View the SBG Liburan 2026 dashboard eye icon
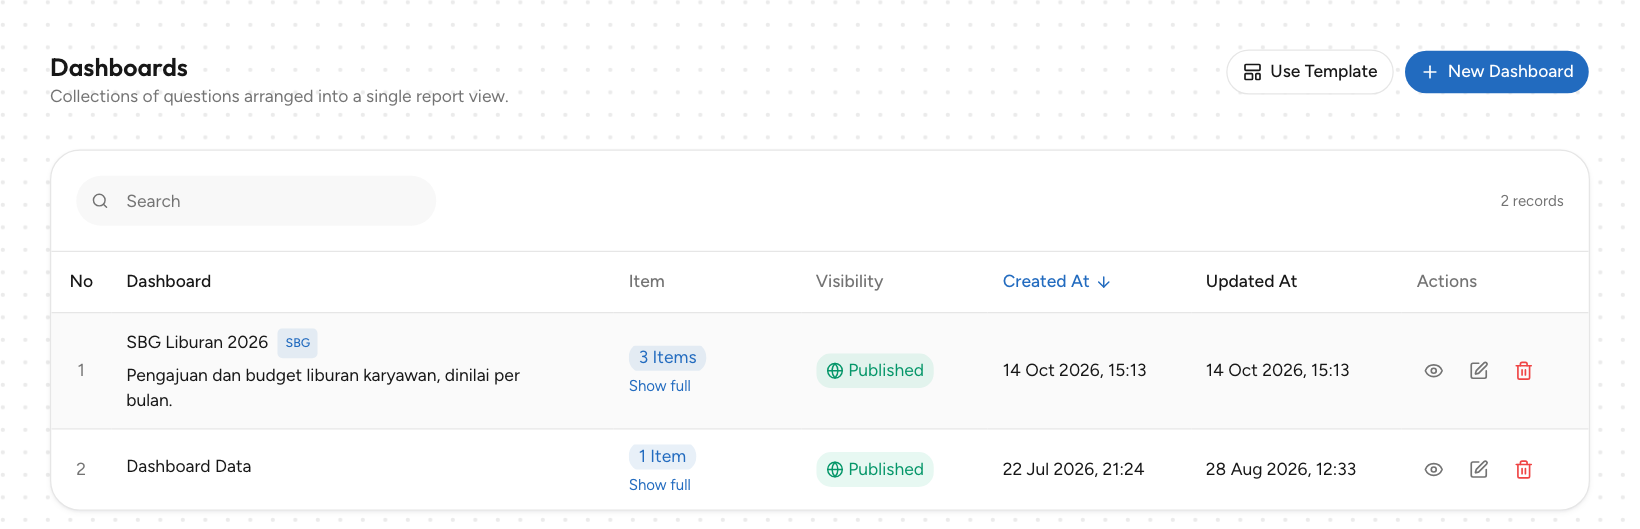 coord(1433,371)
